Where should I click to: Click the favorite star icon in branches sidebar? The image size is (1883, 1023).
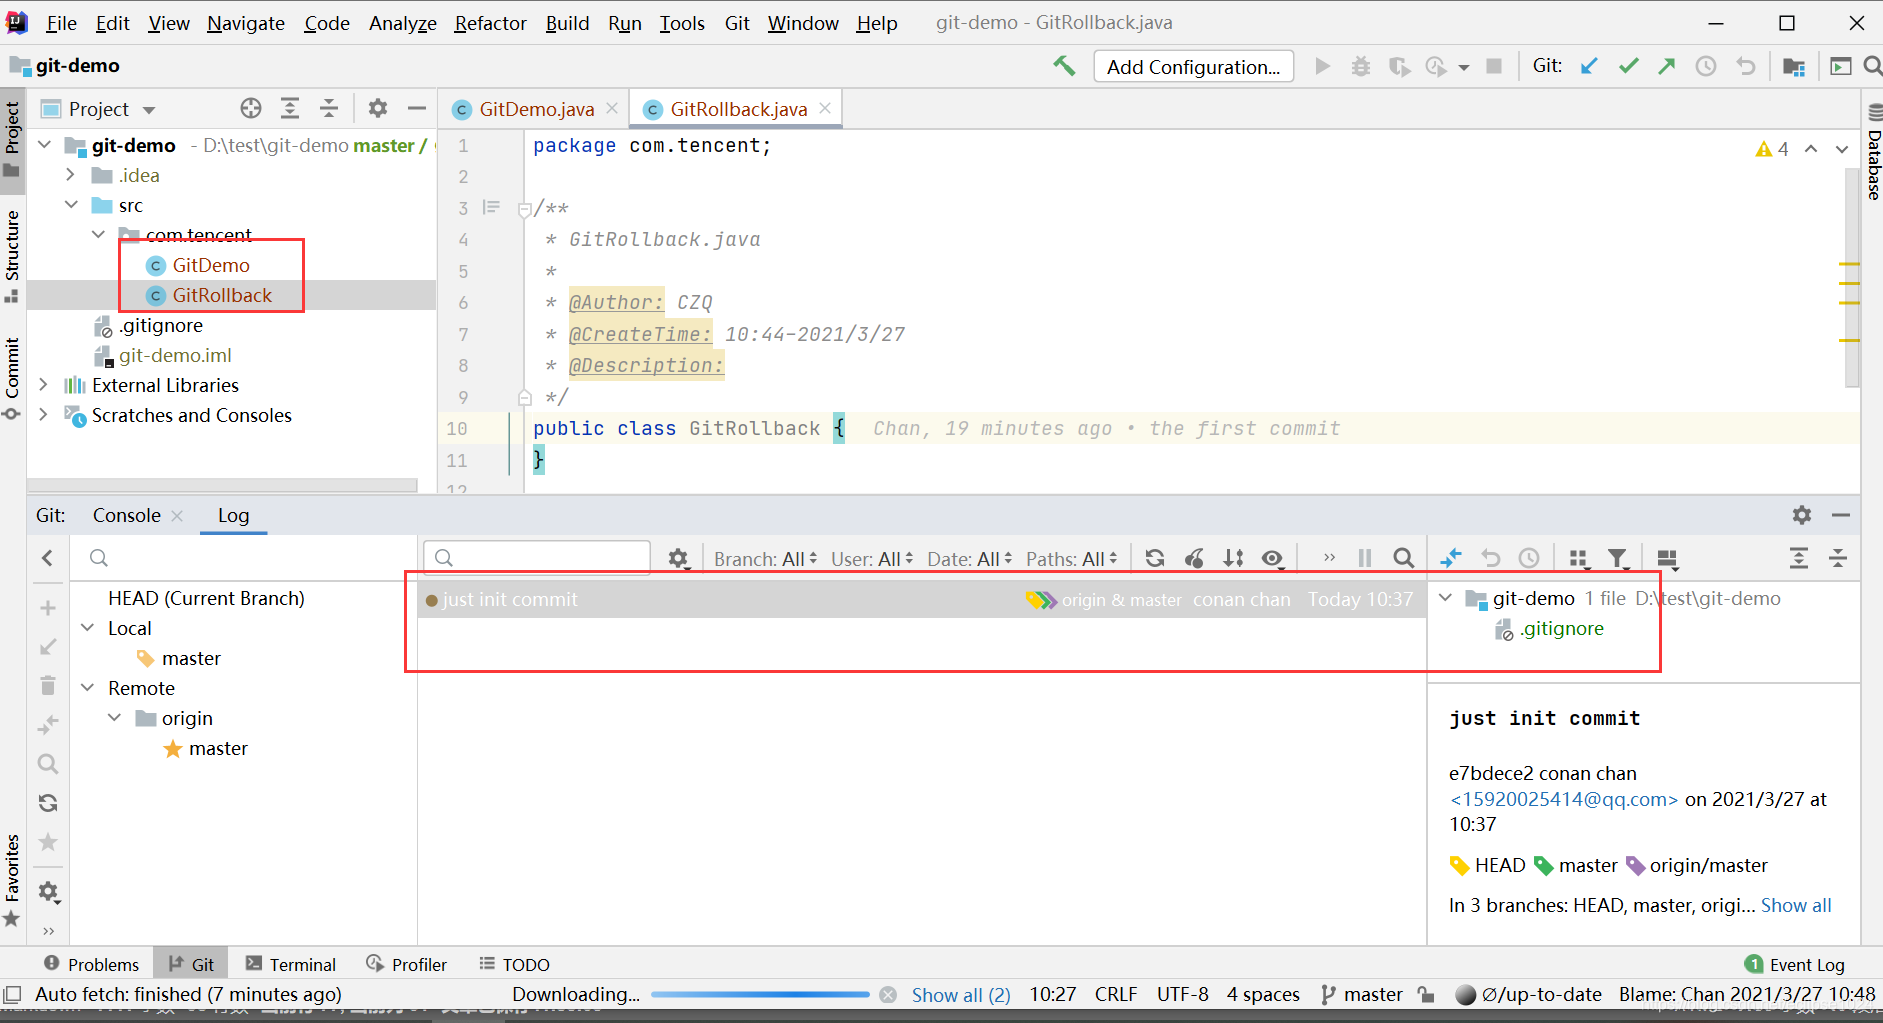pyautogui.click(x=48, y=842)
